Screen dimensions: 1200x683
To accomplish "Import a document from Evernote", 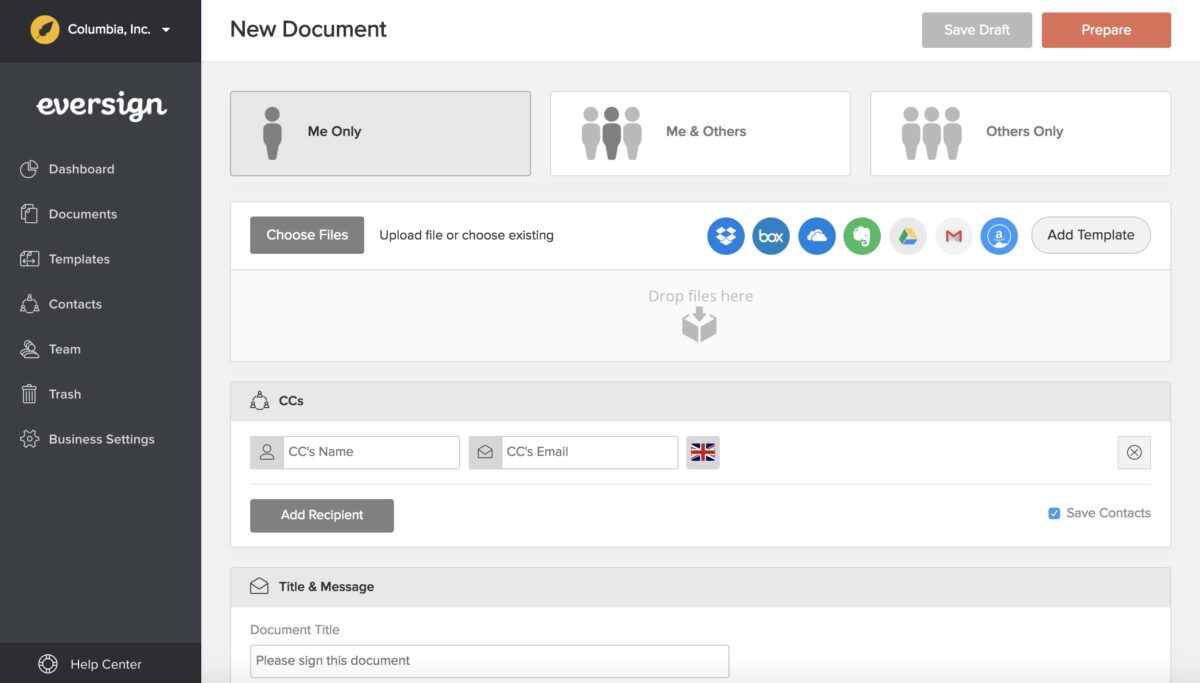I will click(862, 235).
